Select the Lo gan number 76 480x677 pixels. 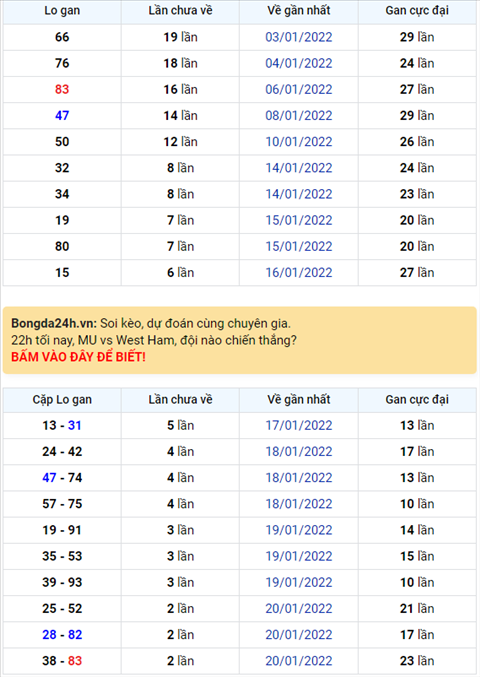tap(62, 63)
